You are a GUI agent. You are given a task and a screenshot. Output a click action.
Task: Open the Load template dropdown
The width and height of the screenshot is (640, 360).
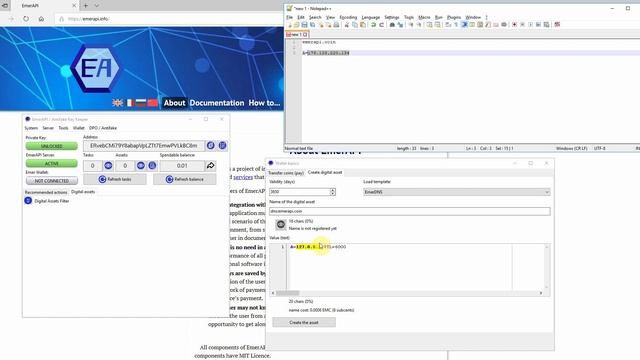pyautogui.click(x=456, y=192)
